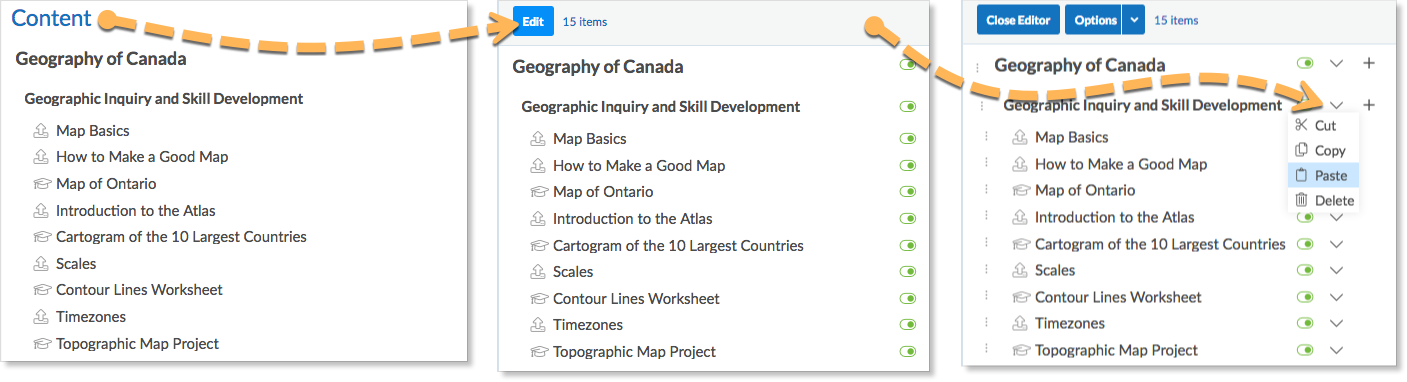
Task: Grab drag handle left of Scales in editor
Action: click(986, 270)
